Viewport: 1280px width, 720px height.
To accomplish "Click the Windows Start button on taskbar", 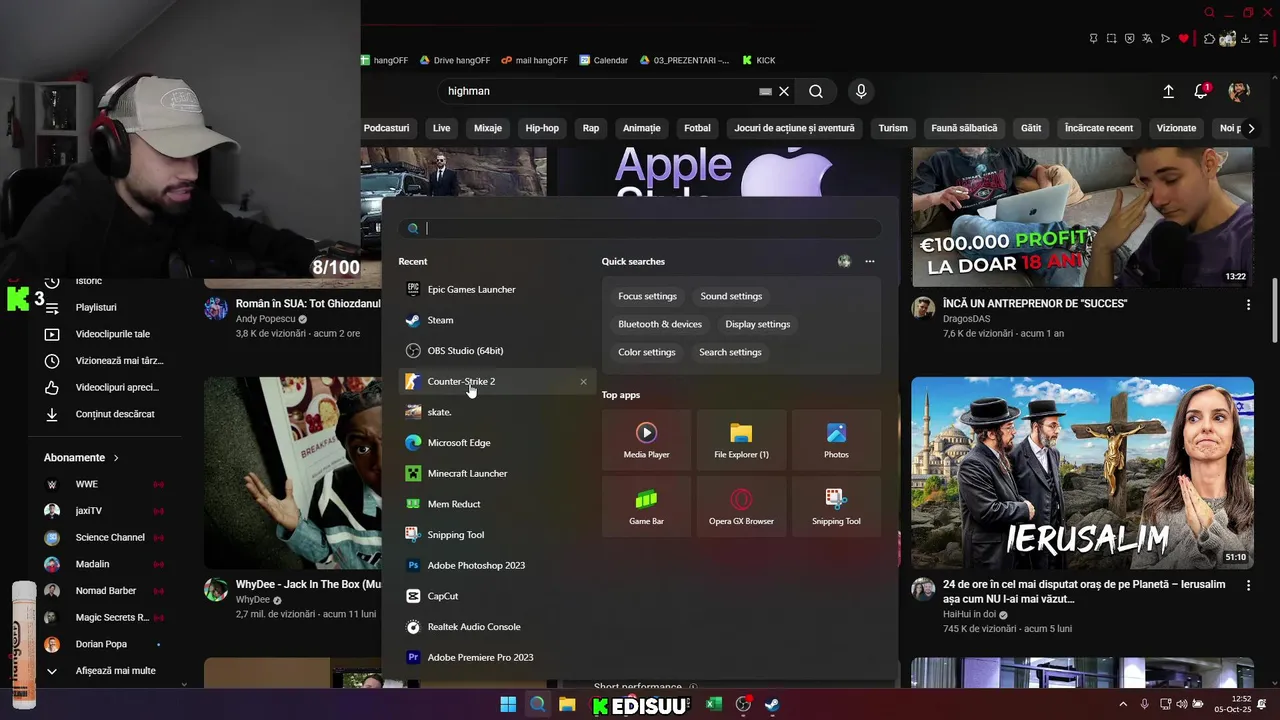I will point(508,704).
